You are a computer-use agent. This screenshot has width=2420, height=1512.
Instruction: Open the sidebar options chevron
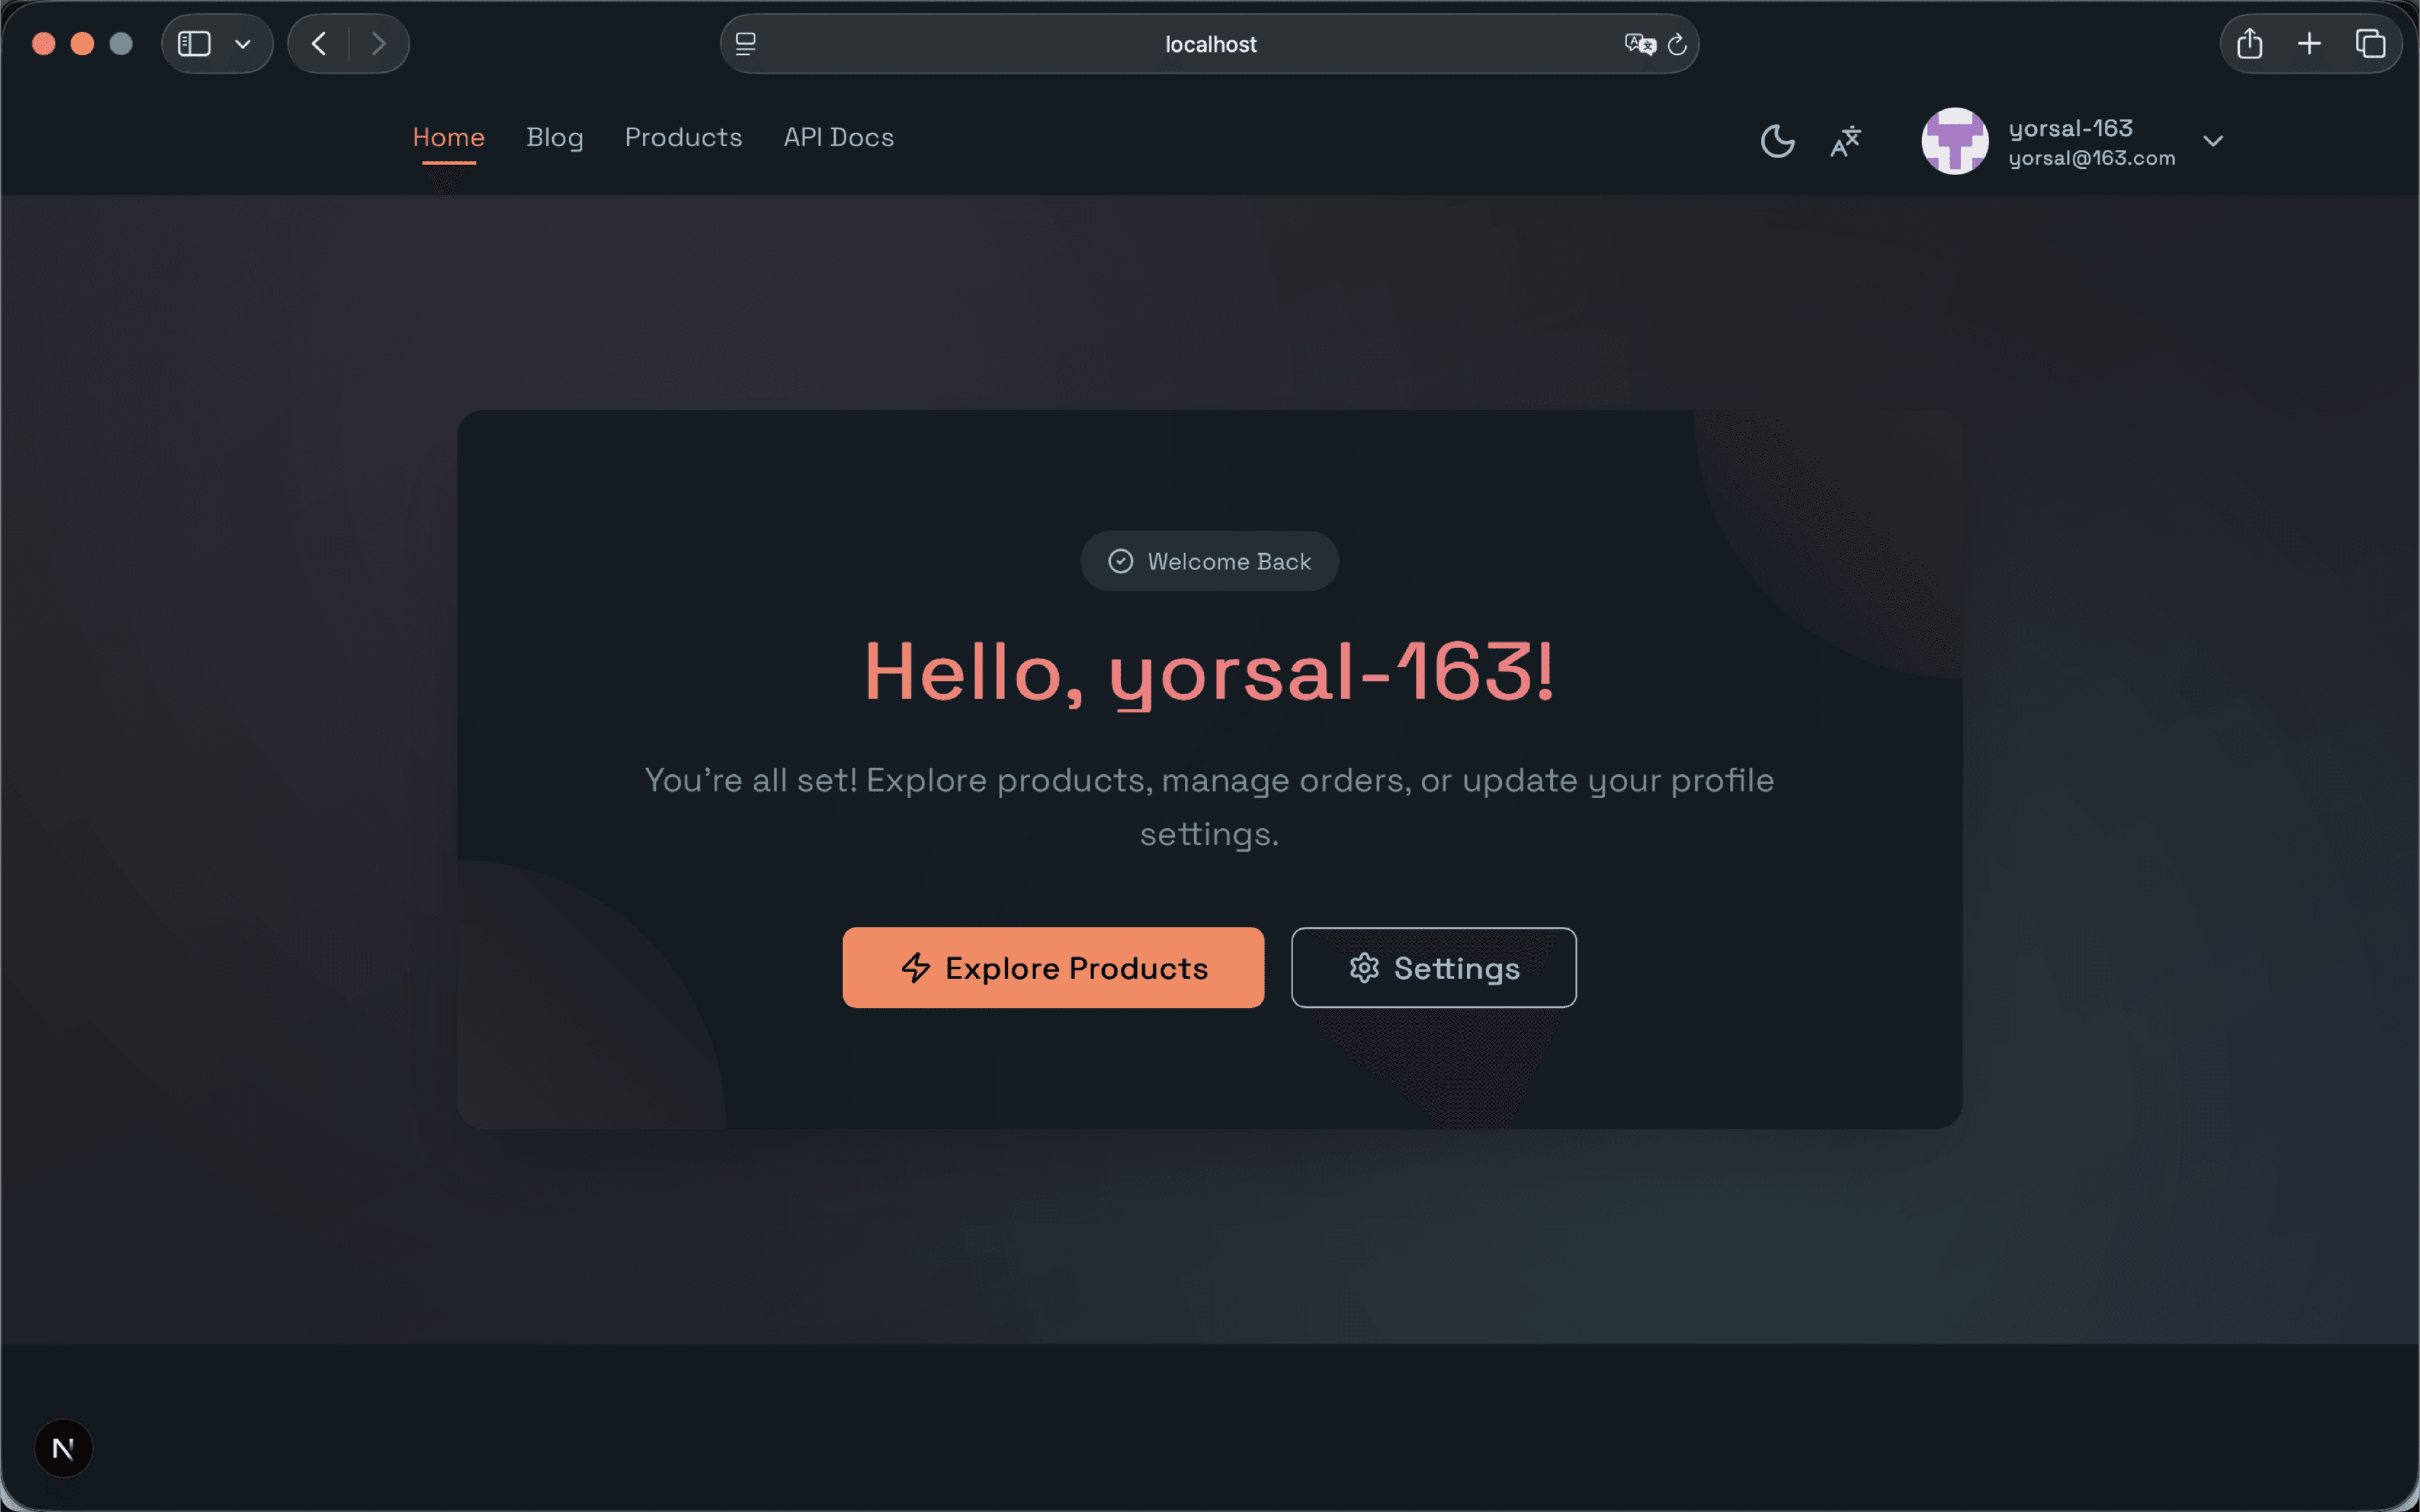tap(242, 43)
